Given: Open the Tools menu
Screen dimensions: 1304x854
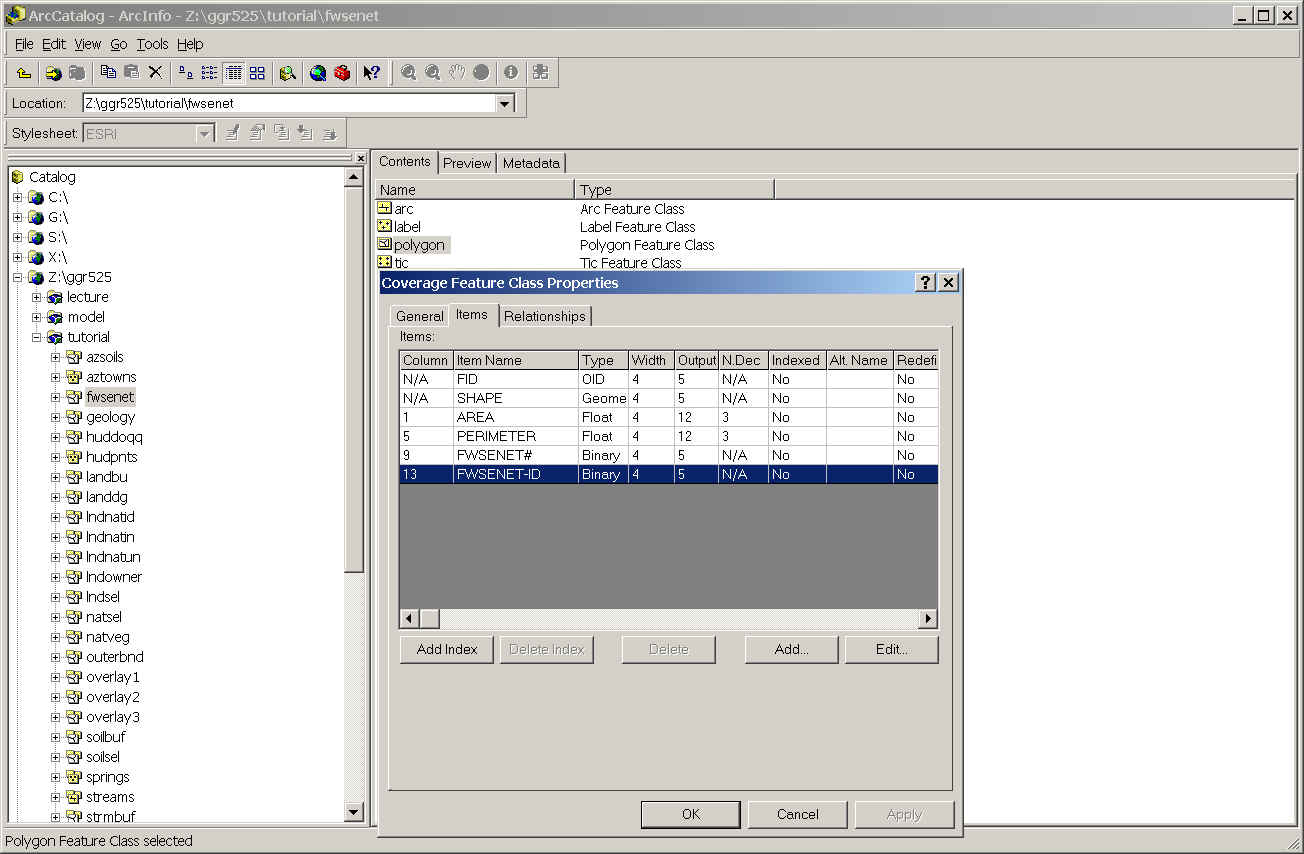Looking at the screenshot, I should pyautogui.click(x=153, y=44).
